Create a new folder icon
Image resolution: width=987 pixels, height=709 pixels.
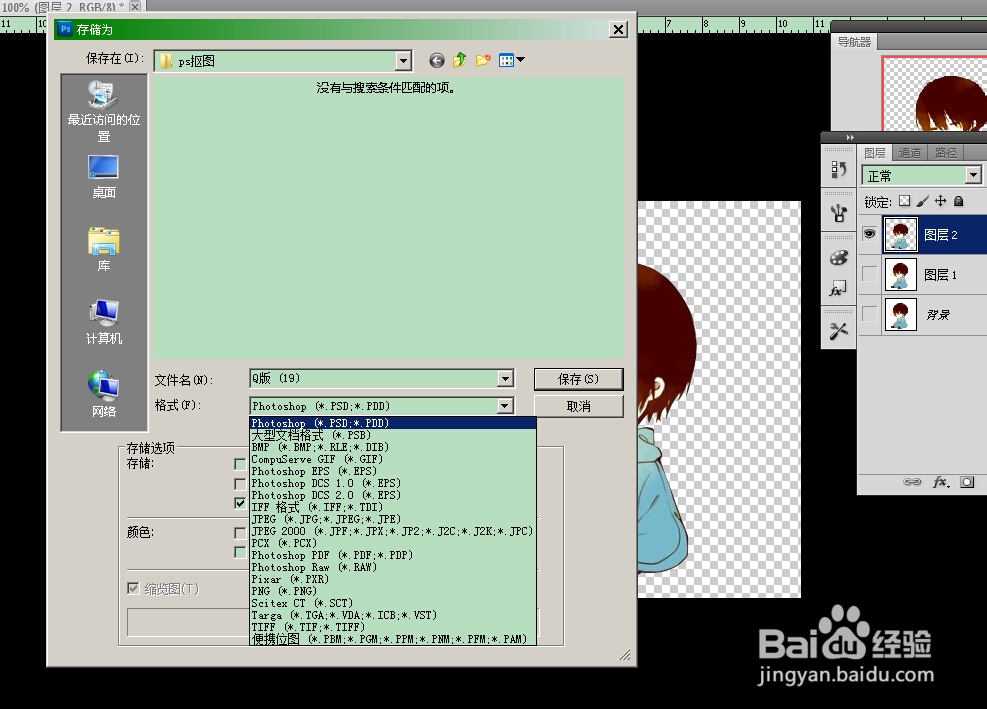click(483, 60)
